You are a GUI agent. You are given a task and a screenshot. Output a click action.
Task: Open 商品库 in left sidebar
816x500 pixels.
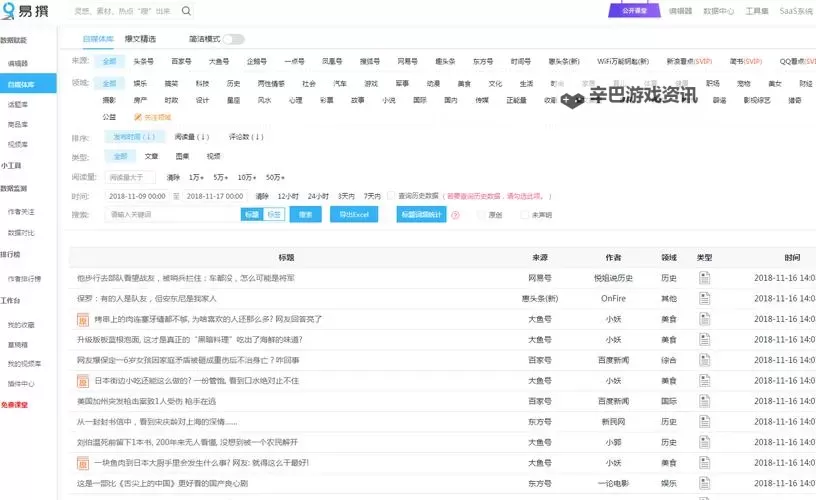coord(18,124)
